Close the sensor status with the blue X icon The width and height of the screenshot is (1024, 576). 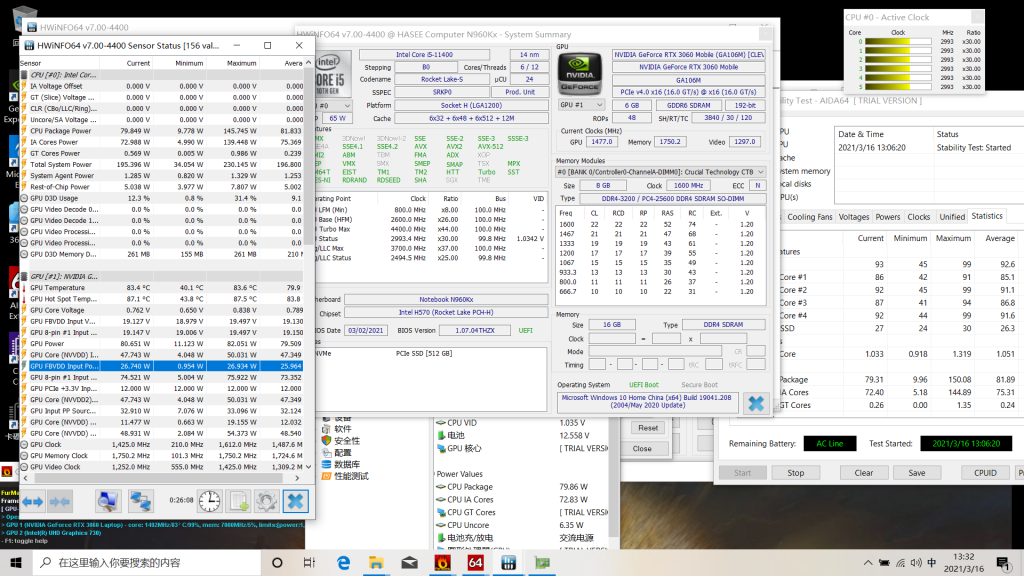pyautogui.click(x=295, y=502)
